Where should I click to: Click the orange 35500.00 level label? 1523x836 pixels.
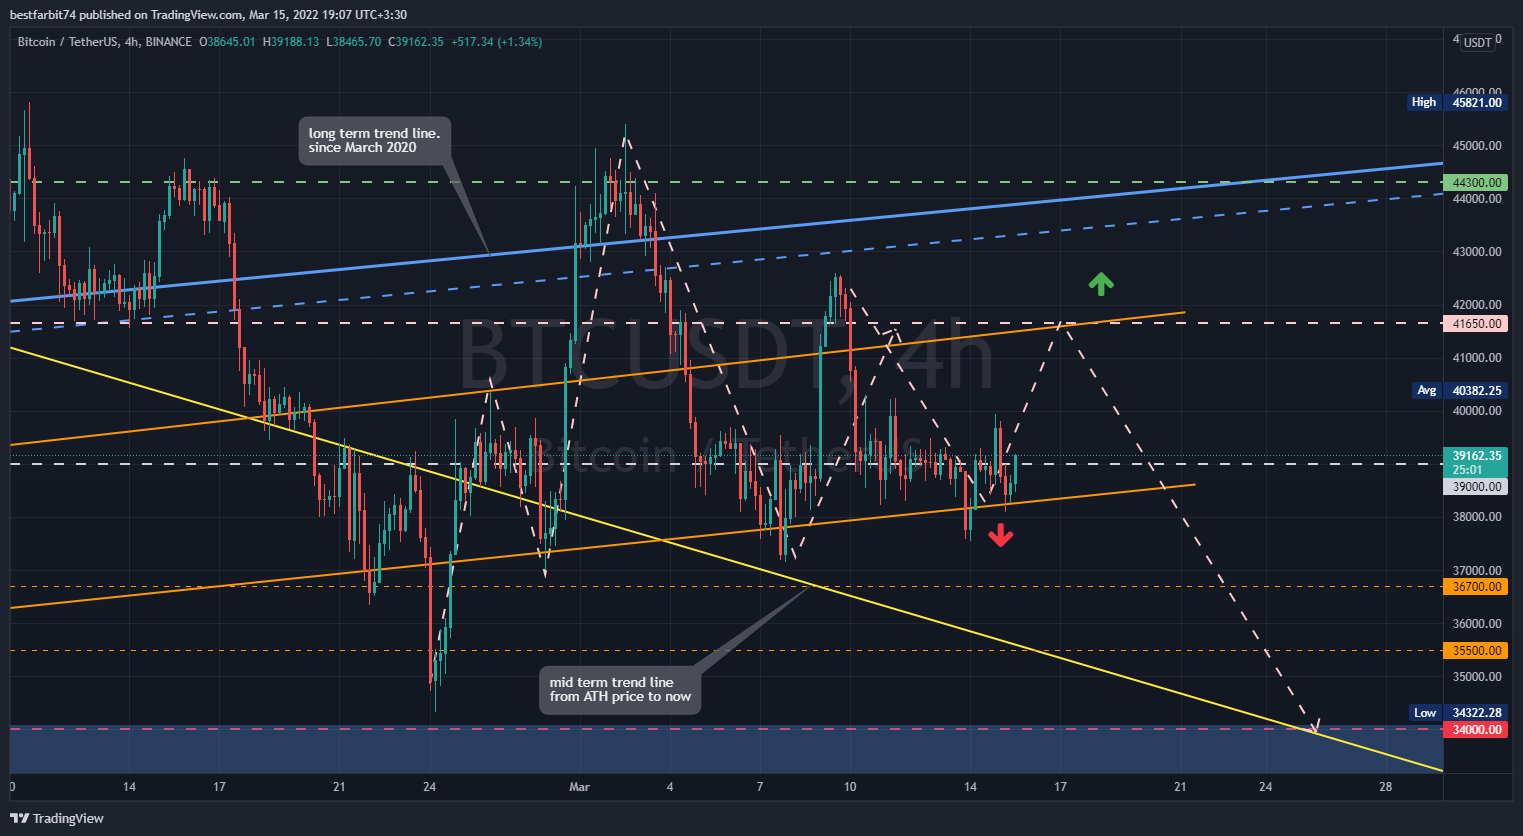point(1476,650)
